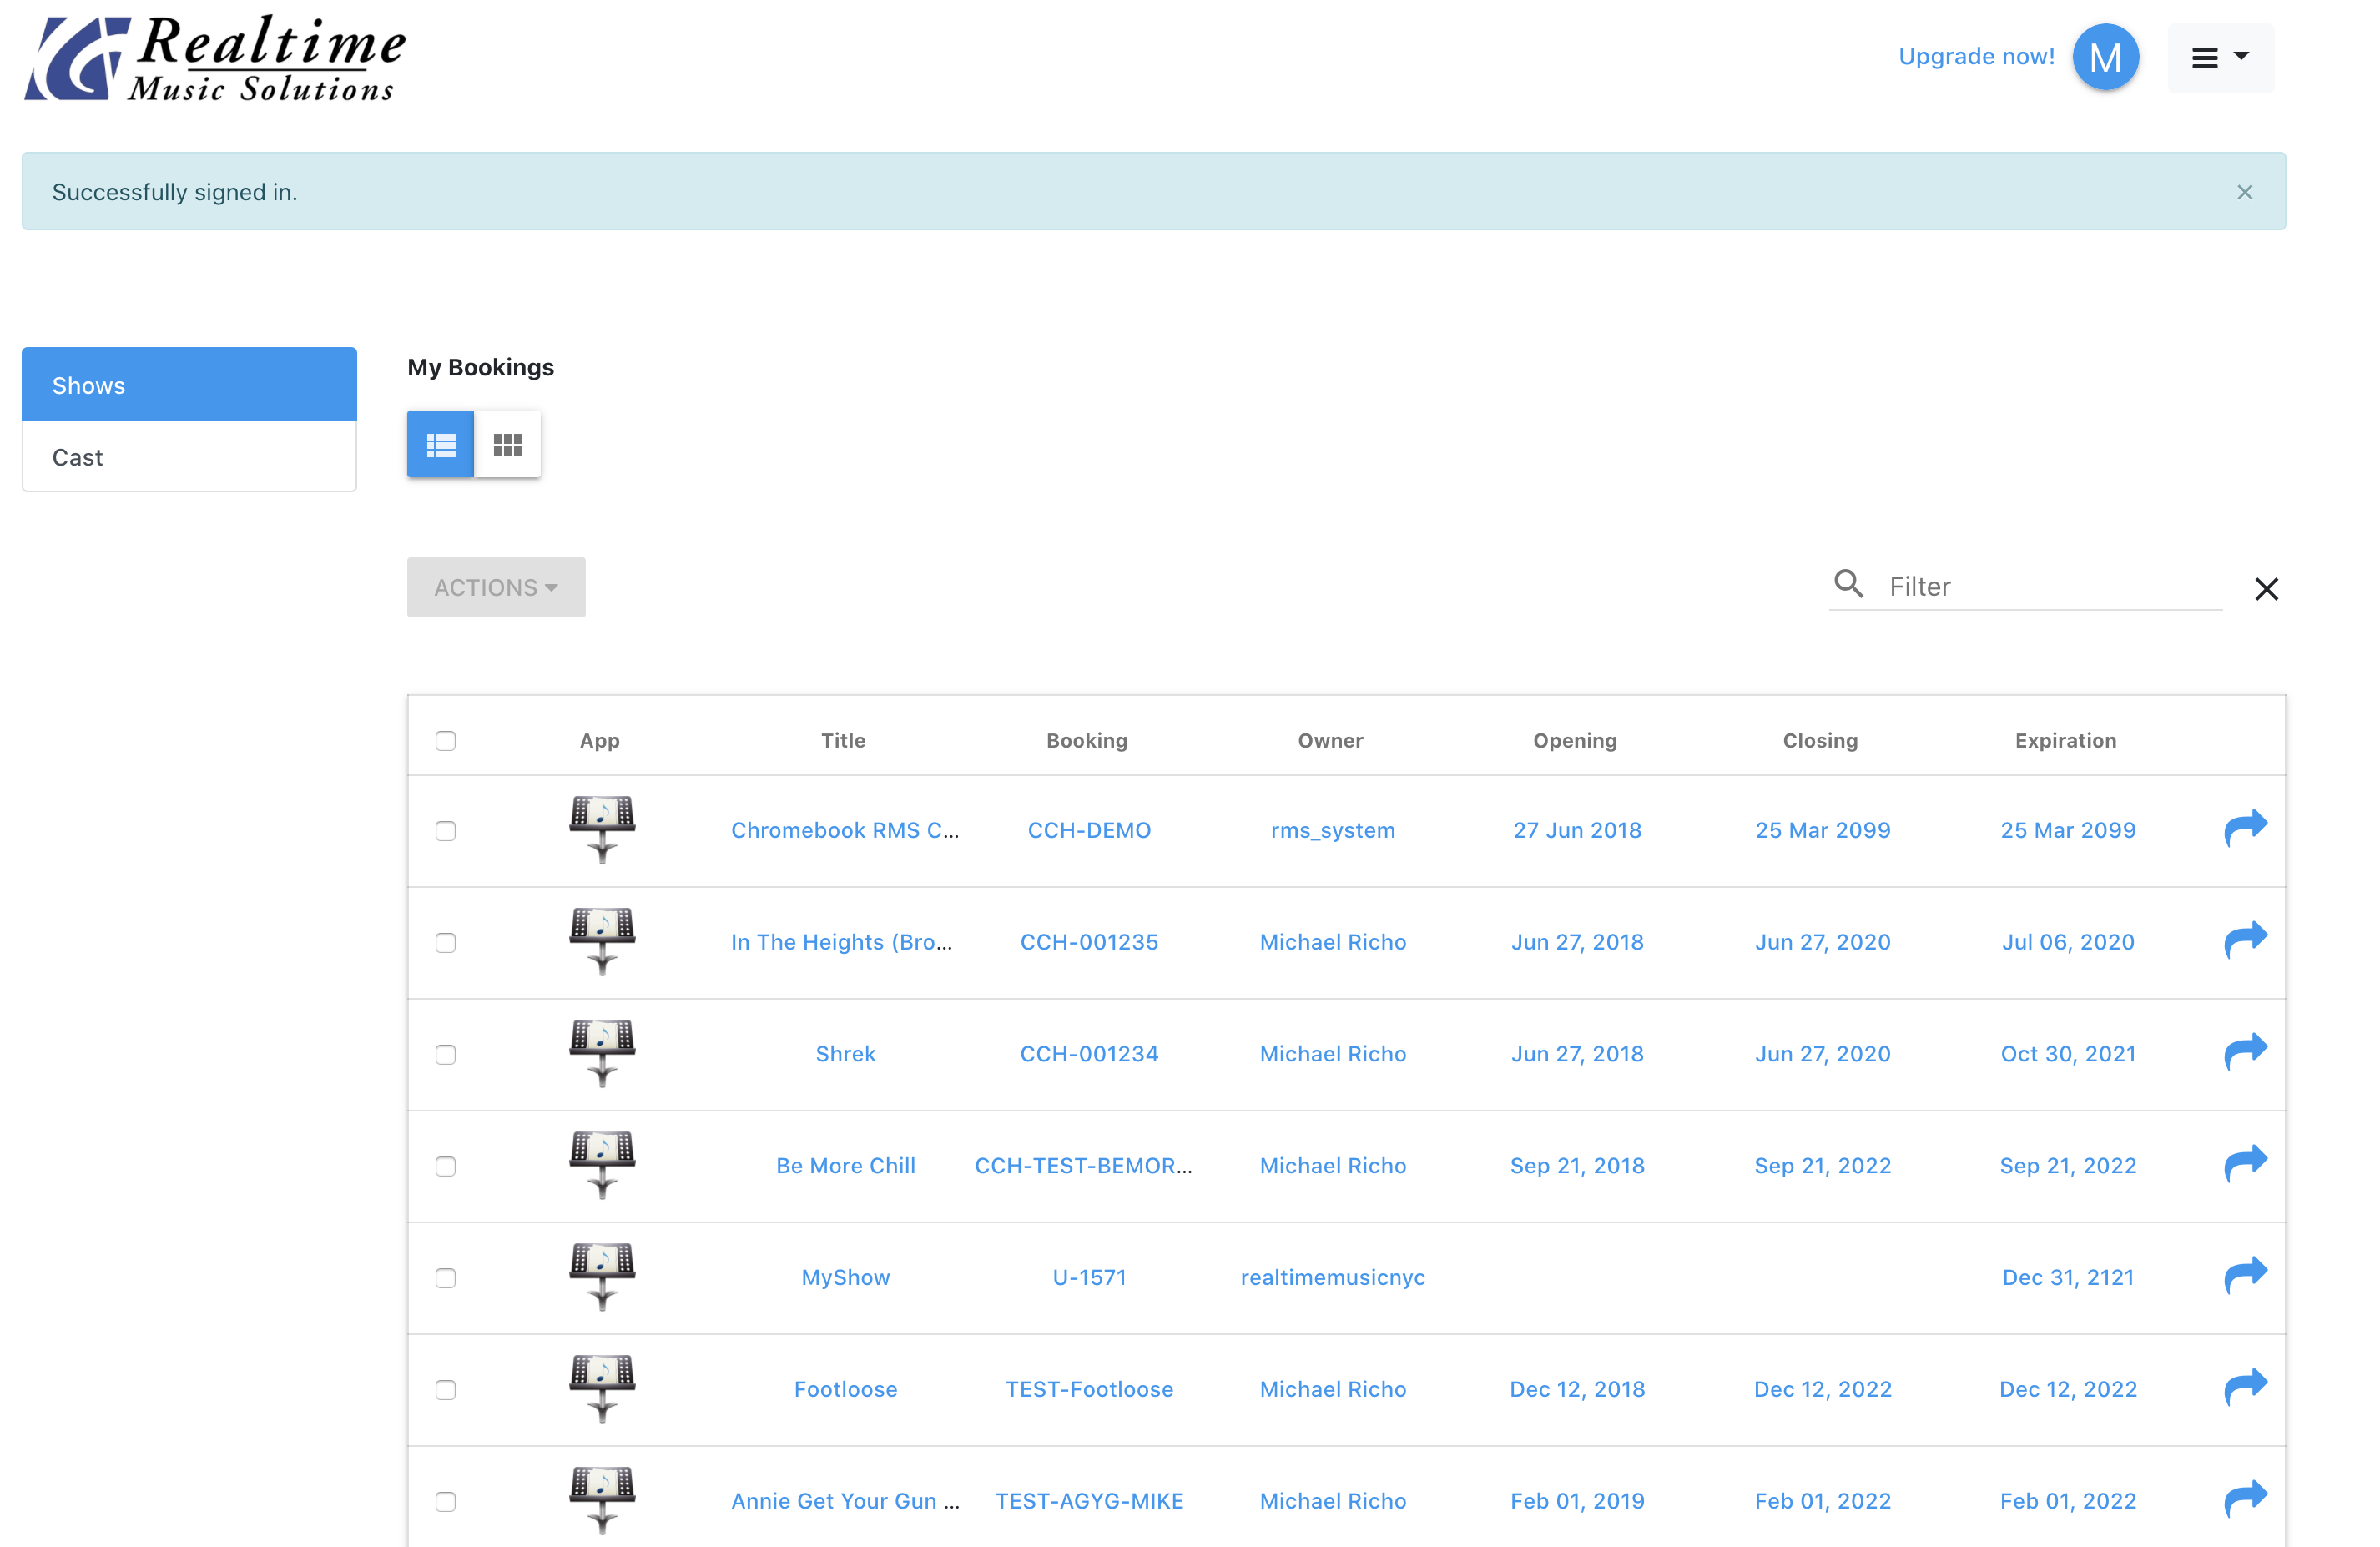This screenshot has height=1547, width=2380.
Task: Clear the filter with X icon
Action: pyautogui.click(x=2266, y=589)
